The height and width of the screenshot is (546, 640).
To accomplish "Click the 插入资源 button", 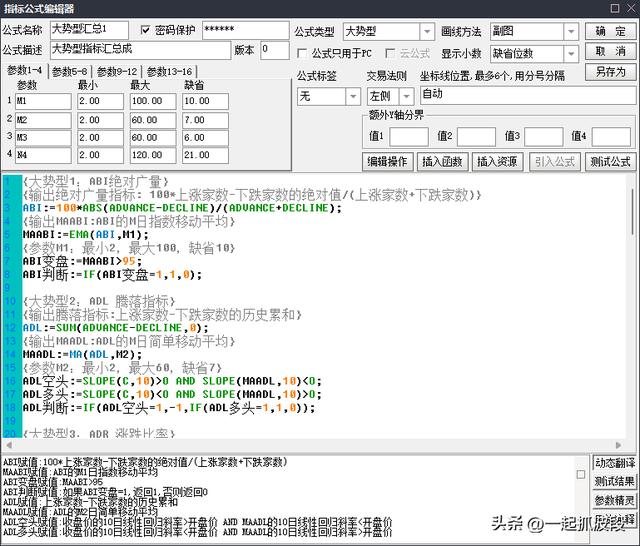I will coord(497,162).
